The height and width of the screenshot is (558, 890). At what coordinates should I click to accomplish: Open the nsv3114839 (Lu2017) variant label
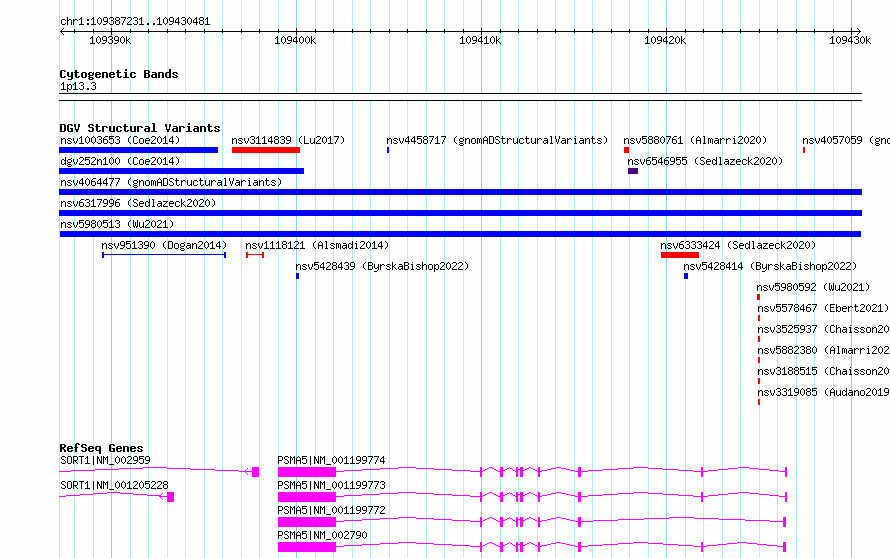[288, 140]
